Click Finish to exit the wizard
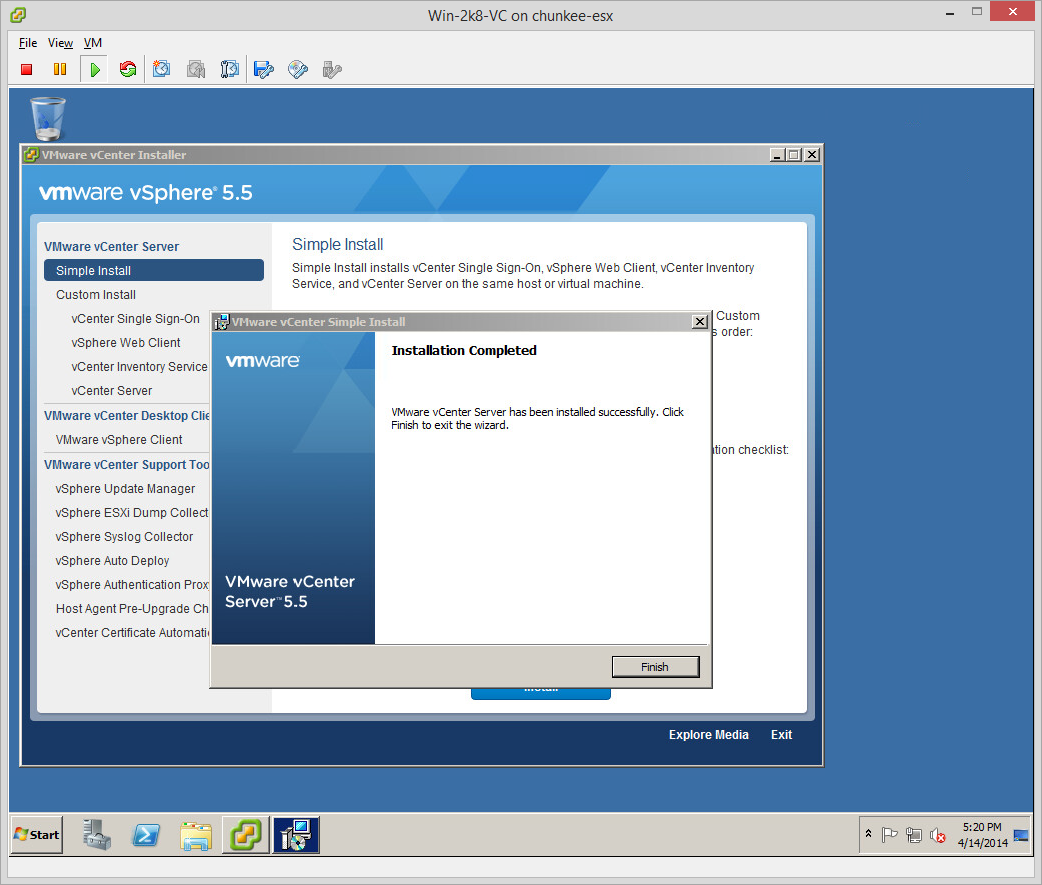The image size is (1042, 885). tap(655, 667)
